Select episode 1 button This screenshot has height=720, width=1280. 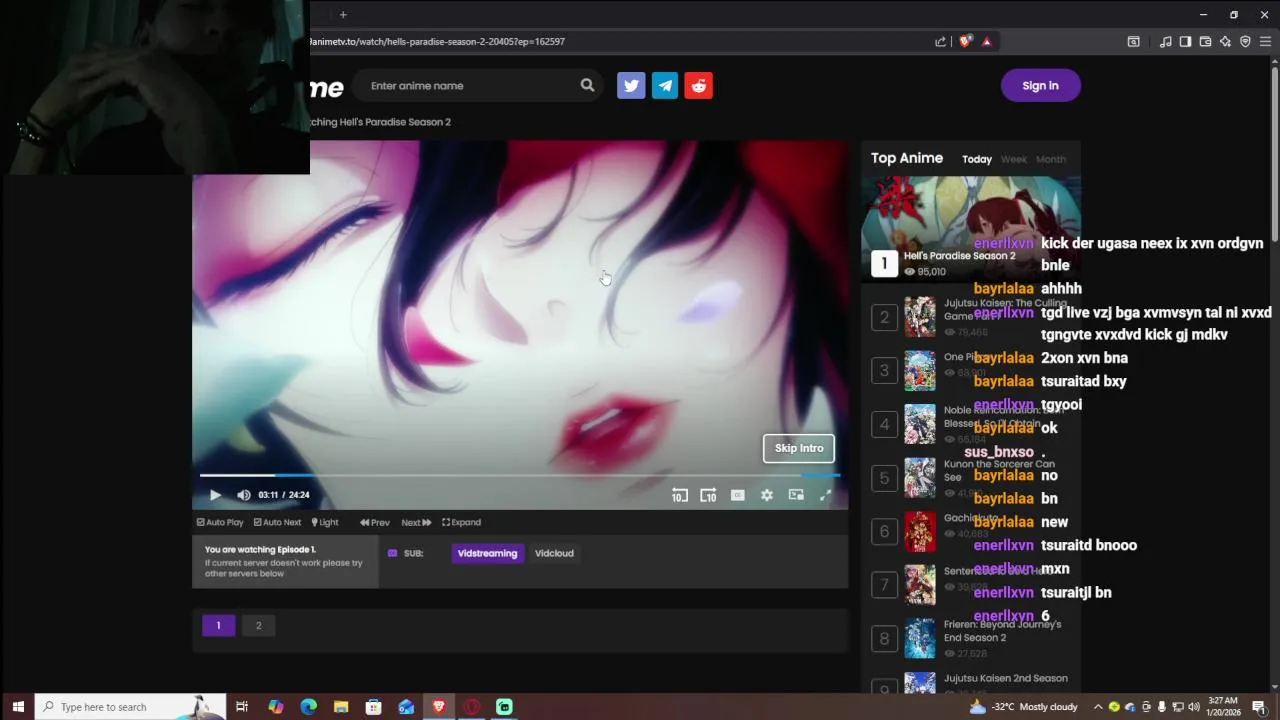pos(218,625)
